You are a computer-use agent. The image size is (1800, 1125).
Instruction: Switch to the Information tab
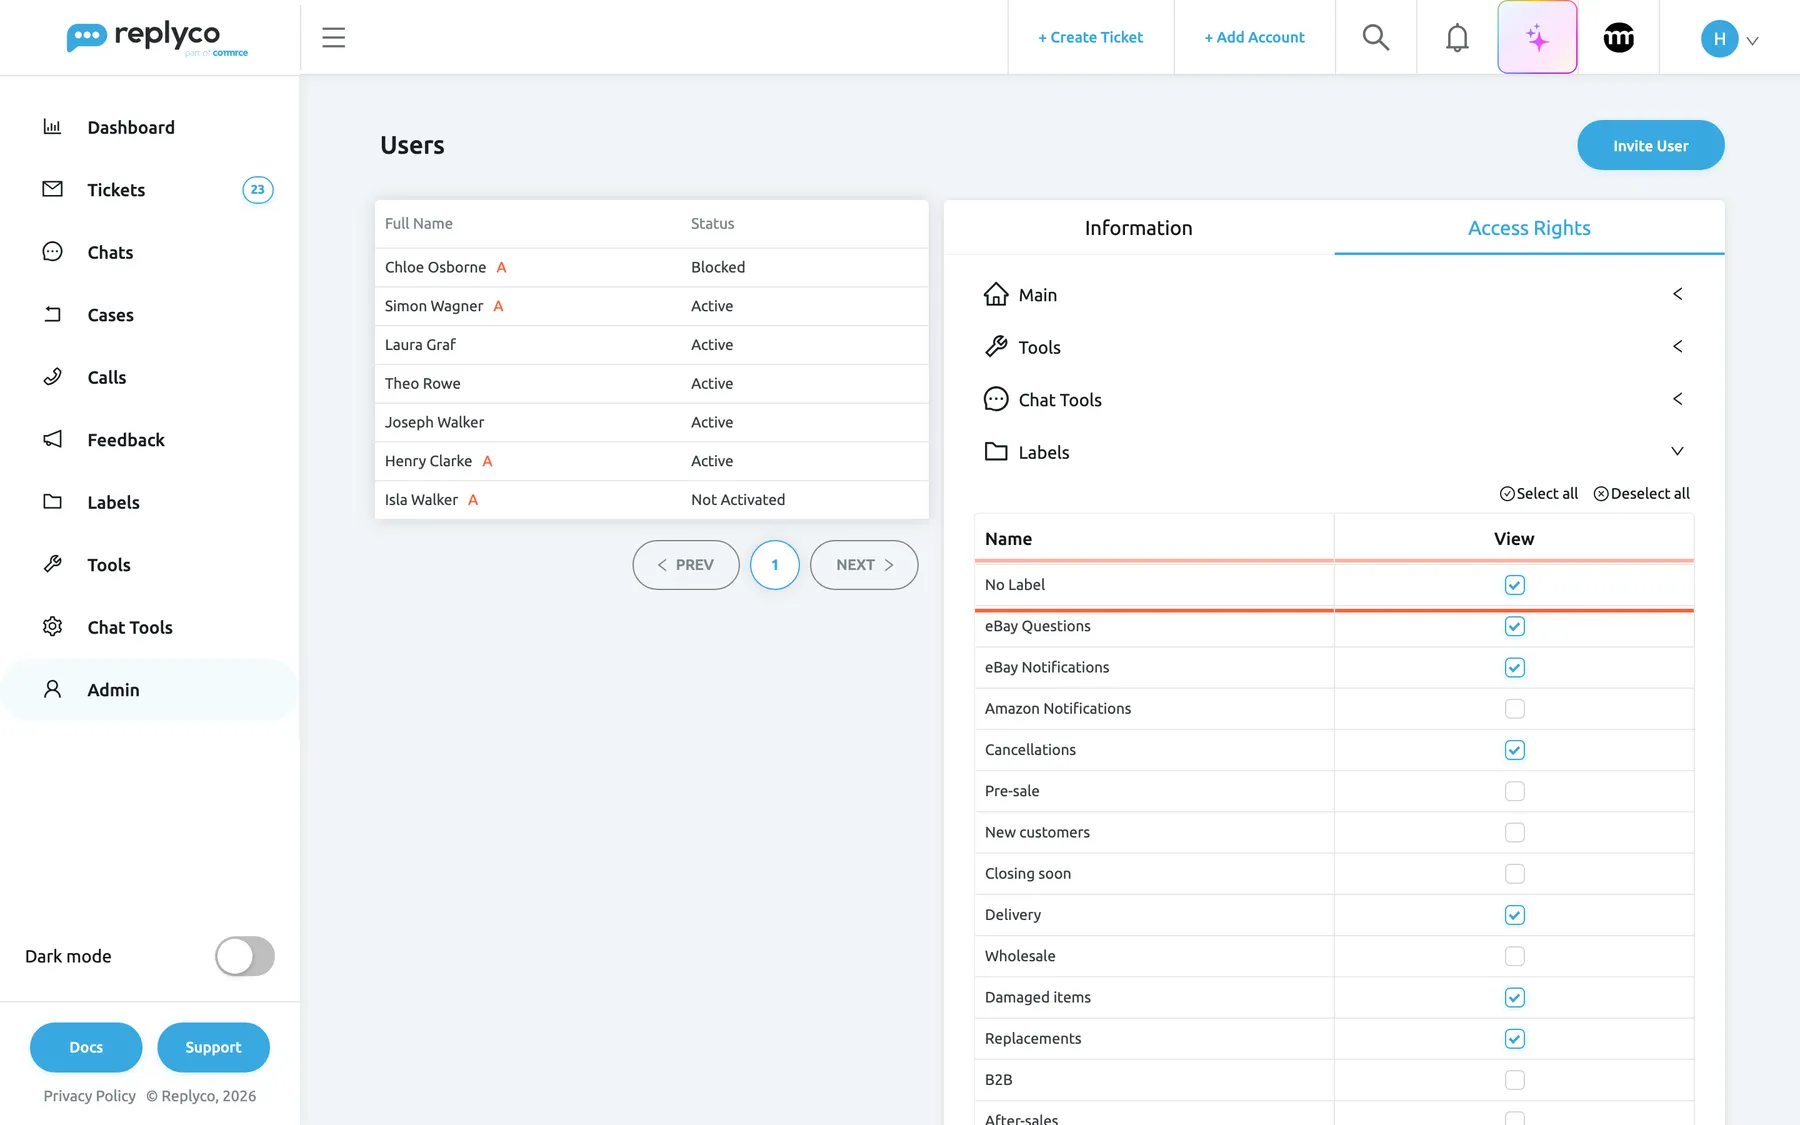[1139, 228]
